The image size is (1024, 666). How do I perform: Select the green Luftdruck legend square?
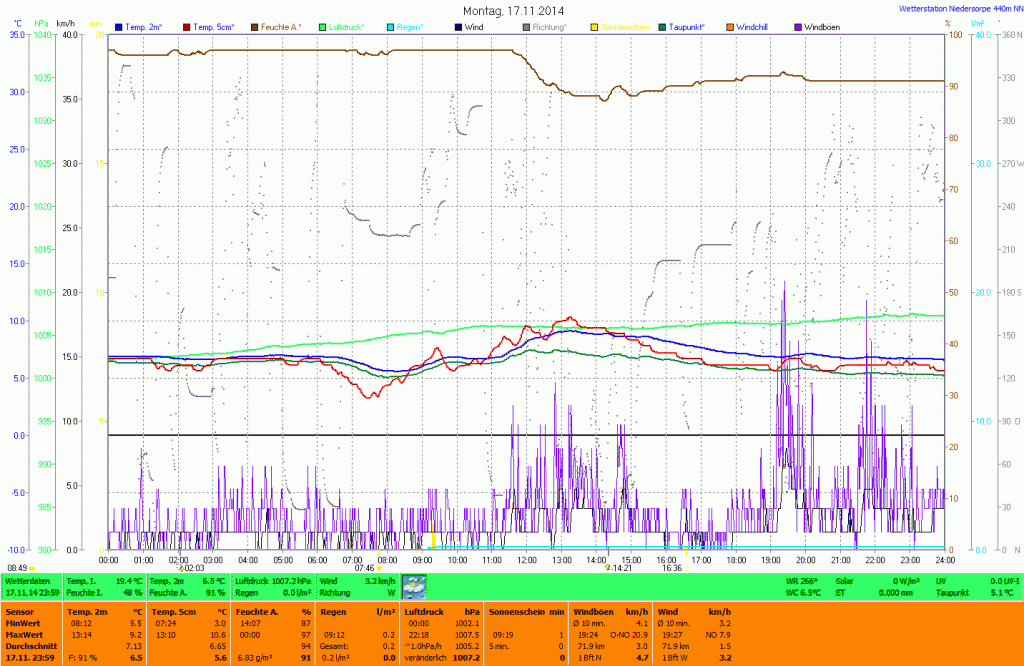tap(323, 26)
